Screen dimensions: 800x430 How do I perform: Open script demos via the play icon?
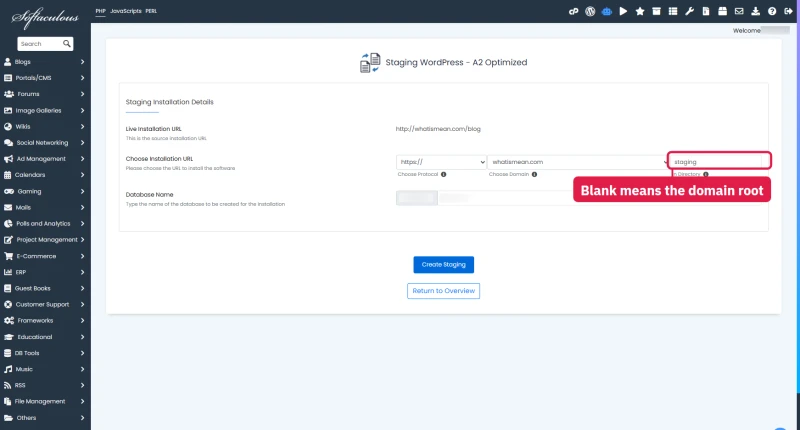click(x=623, y=11)
